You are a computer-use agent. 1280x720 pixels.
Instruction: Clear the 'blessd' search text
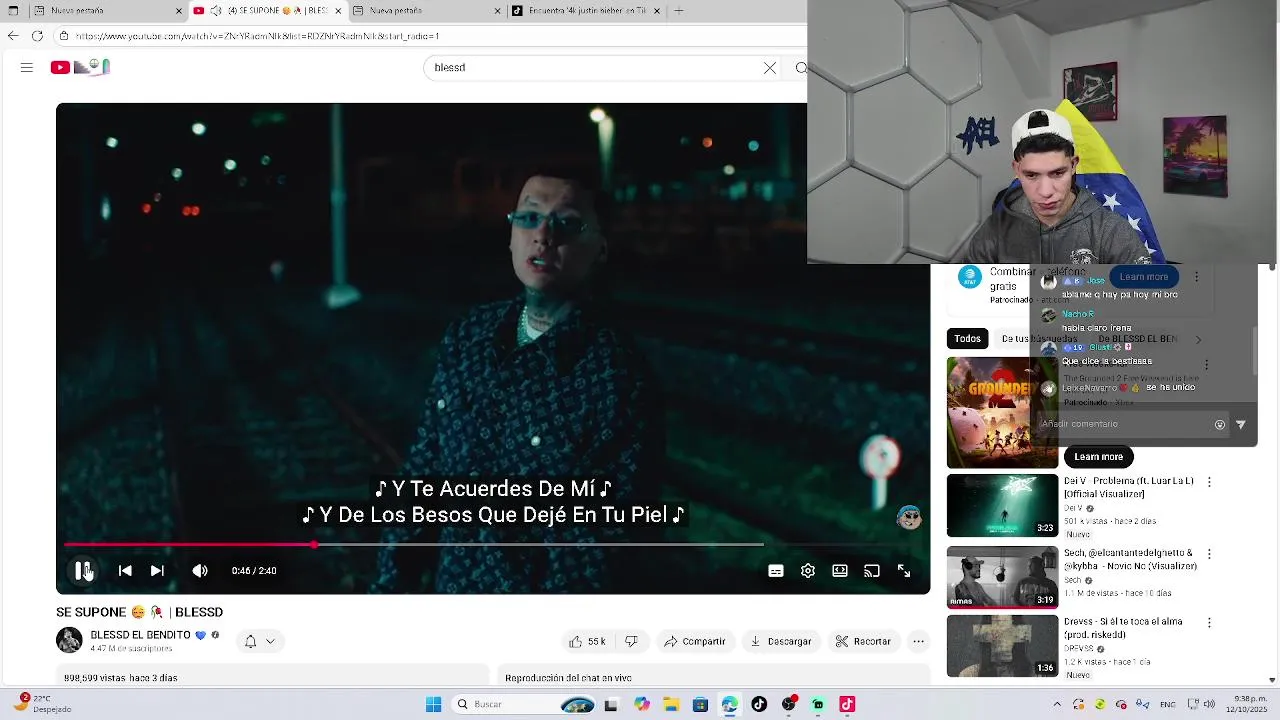click(x=770, y=67)
